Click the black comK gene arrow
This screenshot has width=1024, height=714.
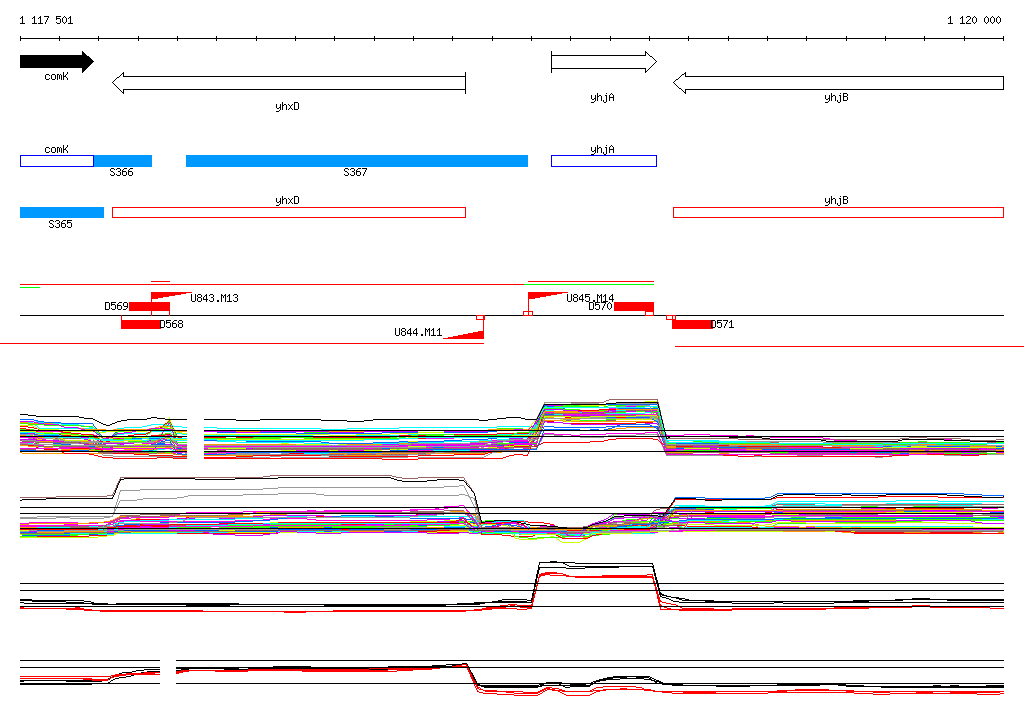tap(57, 62)
